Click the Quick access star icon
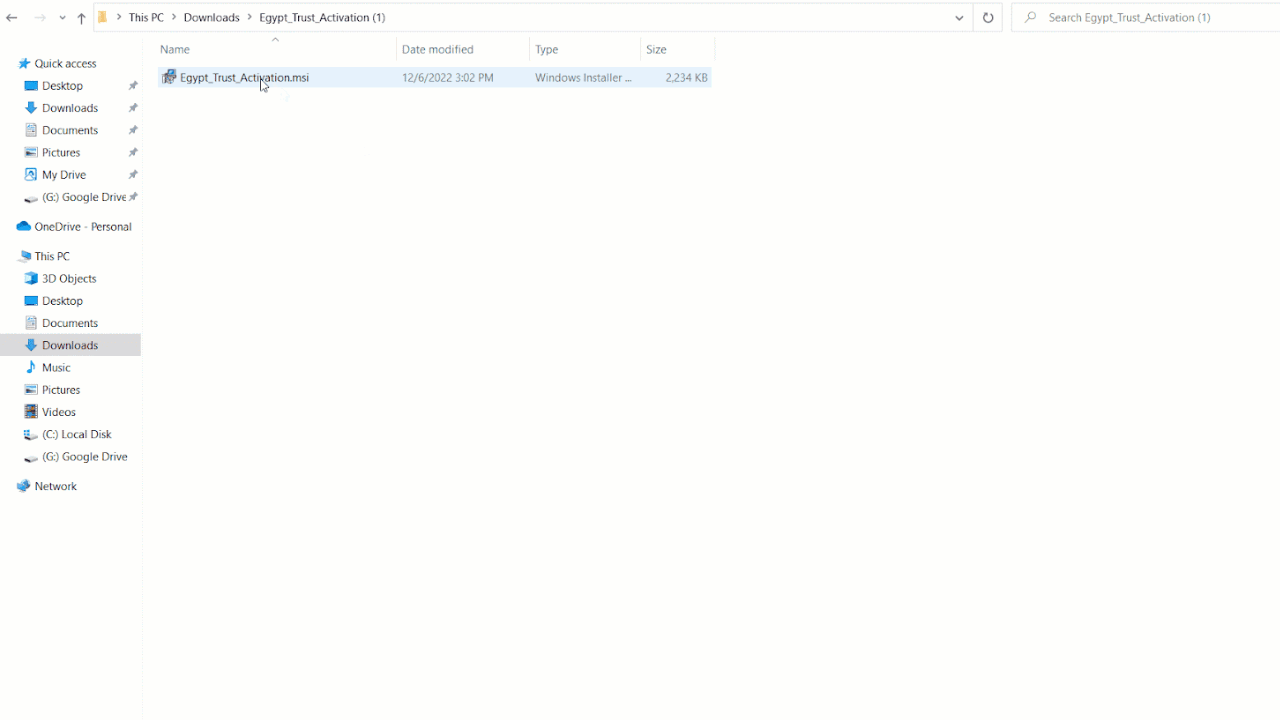 pos(24,64)
